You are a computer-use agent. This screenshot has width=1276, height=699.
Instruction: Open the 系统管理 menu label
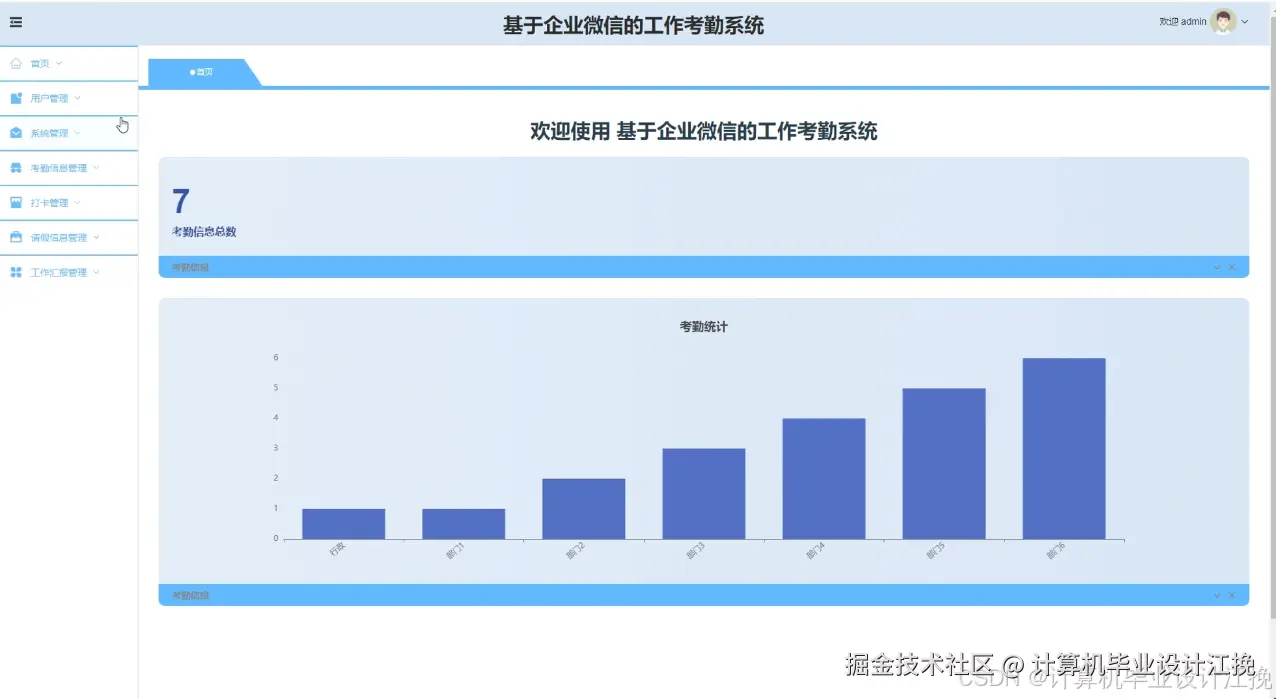49,133
